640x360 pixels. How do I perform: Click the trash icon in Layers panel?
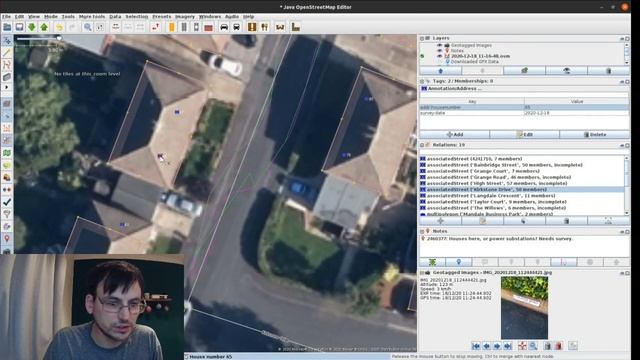pyautogui.click(x=608, y=71)
